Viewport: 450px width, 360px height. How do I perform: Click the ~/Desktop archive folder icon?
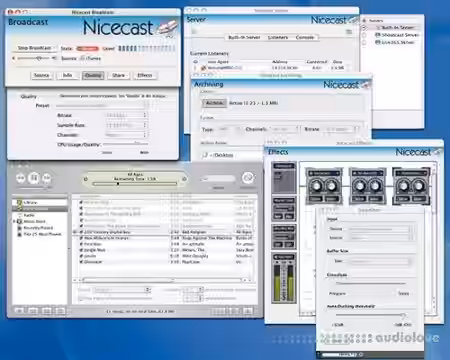205,155
